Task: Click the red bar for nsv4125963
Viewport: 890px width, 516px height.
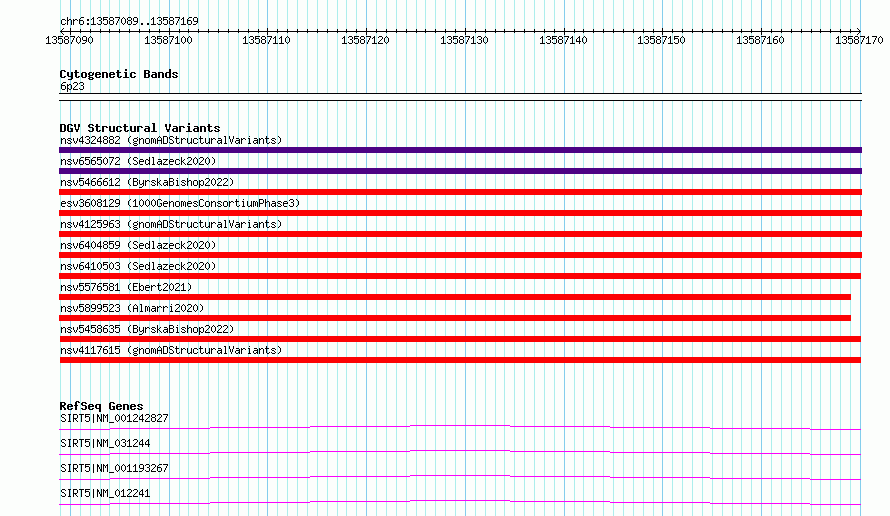Action: (460, 234)
